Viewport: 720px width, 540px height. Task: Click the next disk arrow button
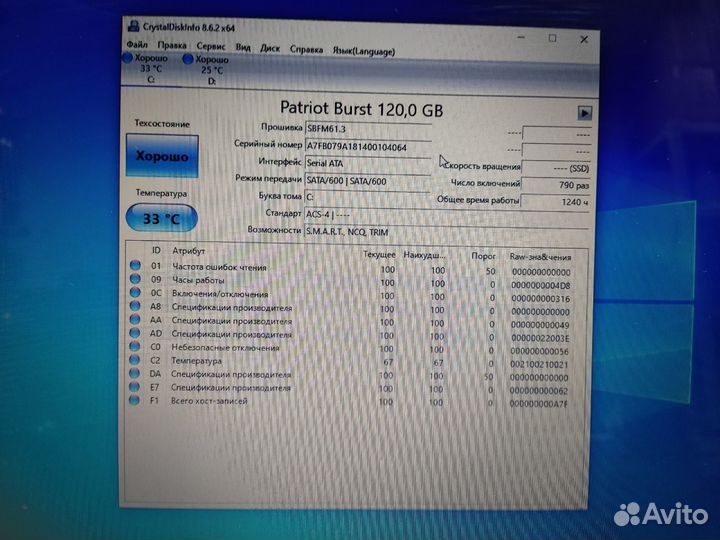[x=584, y=113]
